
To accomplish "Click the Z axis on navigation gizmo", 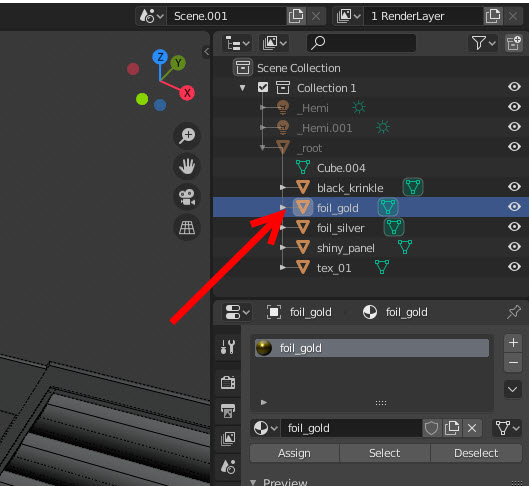I will coord(160,57).
